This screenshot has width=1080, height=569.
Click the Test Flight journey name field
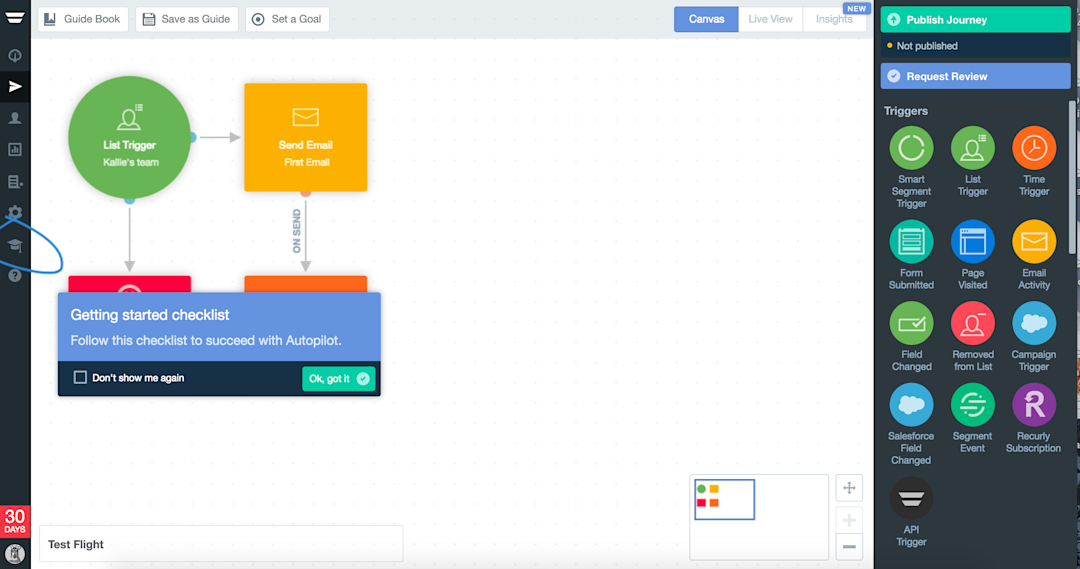click(x=221, y=544)
